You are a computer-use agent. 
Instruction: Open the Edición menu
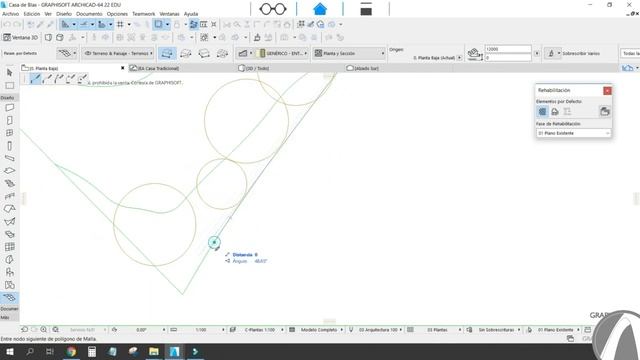tap(32, 14)
